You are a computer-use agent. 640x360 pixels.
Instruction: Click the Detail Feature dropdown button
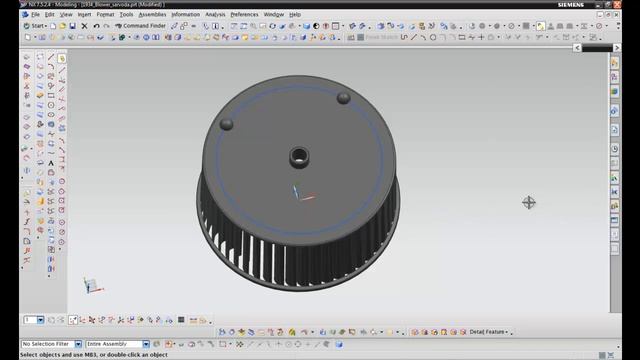pos(489,332)
